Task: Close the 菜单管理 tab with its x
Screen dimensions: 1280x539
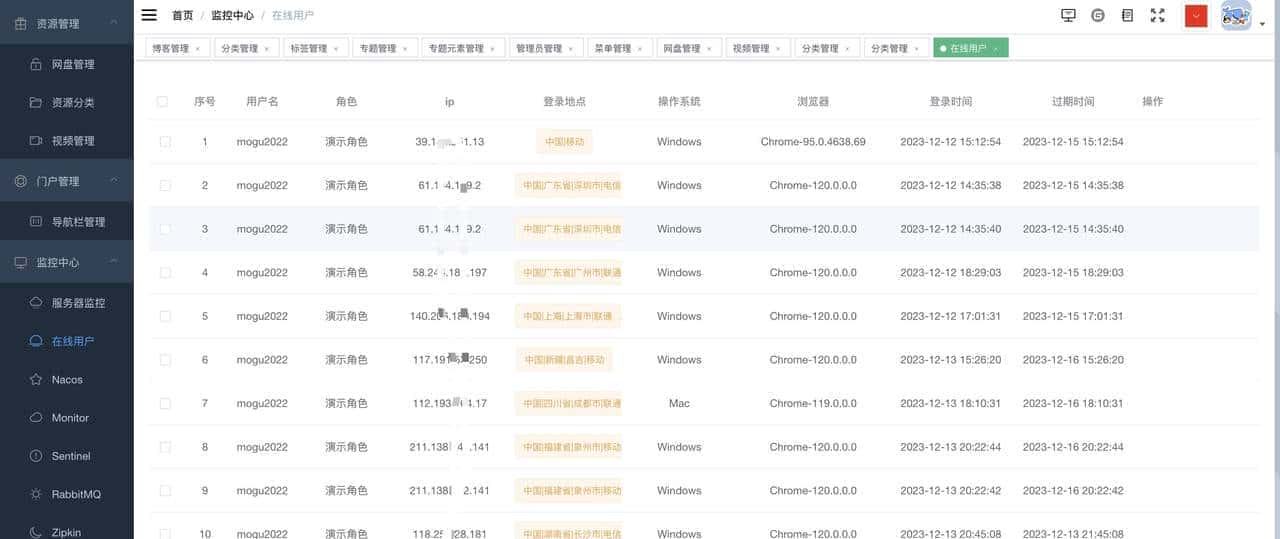Action: pos(640,48)
